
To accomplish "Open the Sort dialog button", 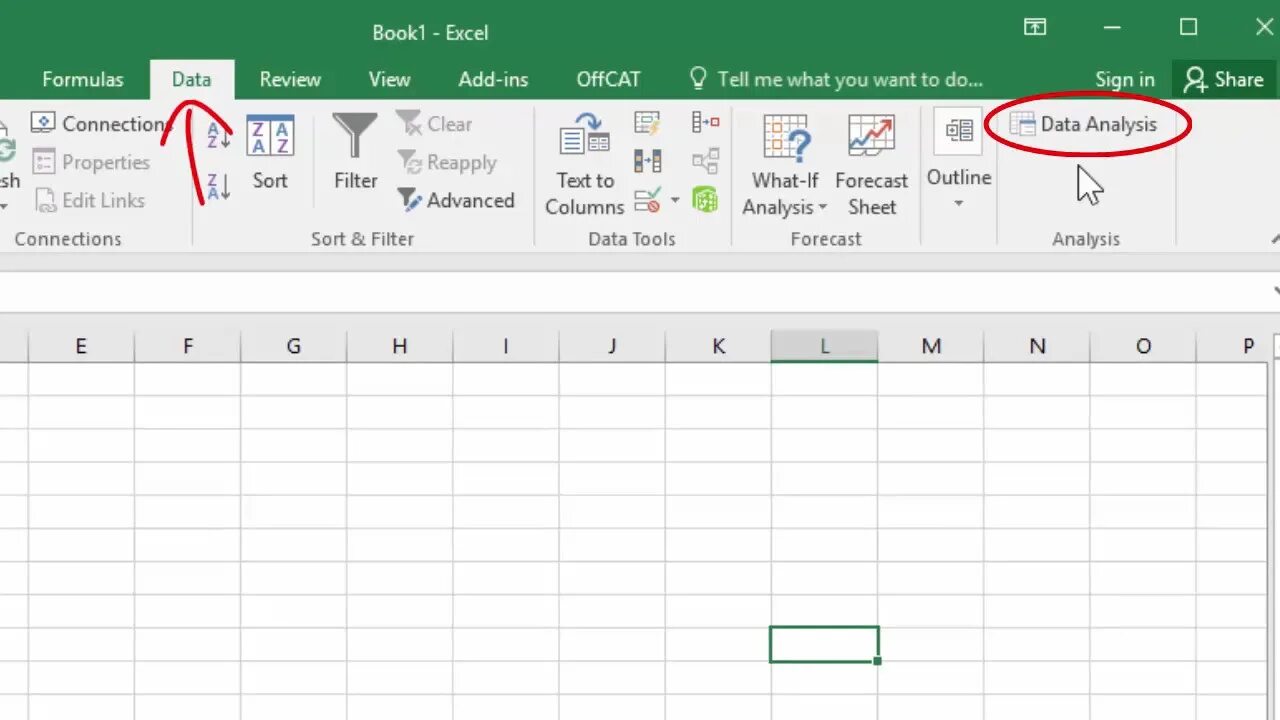I will [270, 153].
